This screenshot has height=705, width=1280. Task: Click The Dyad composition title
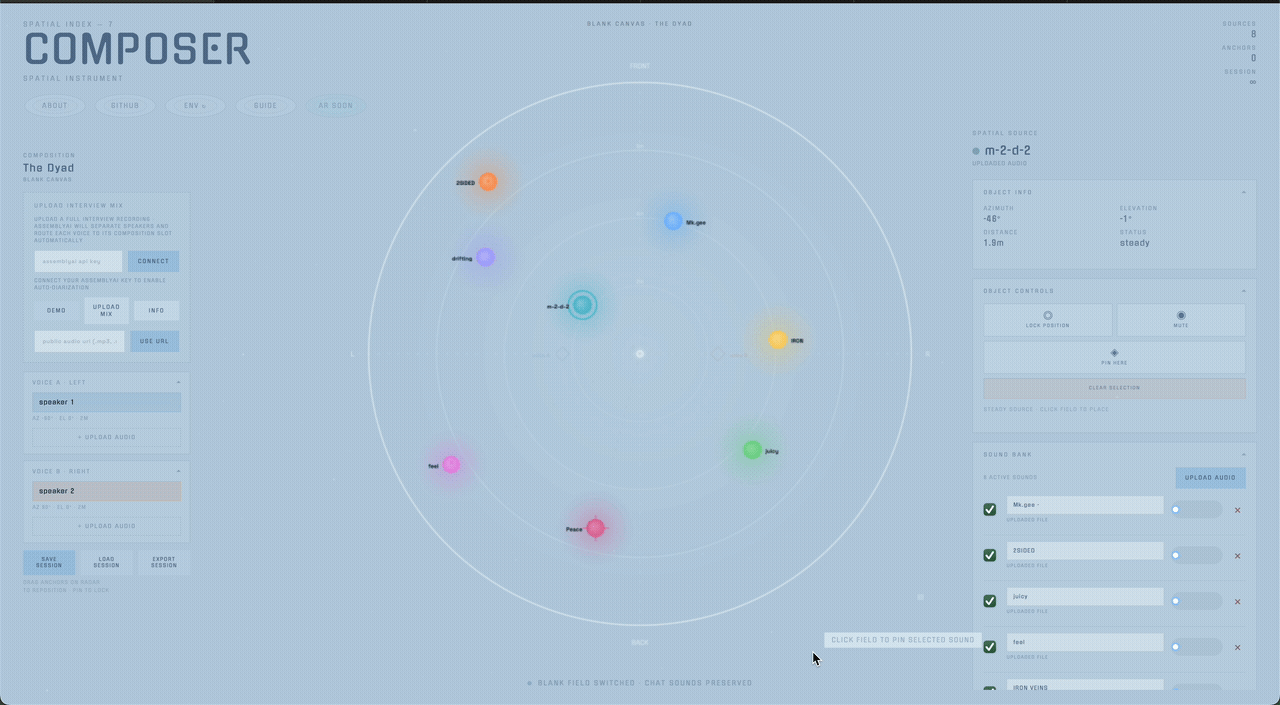pyautogui.click(x=49, y=168)
